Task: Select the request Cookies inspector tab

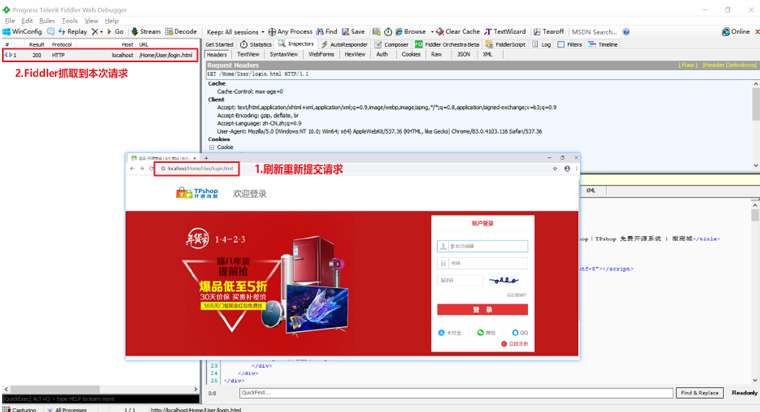Action: [411, 54]
